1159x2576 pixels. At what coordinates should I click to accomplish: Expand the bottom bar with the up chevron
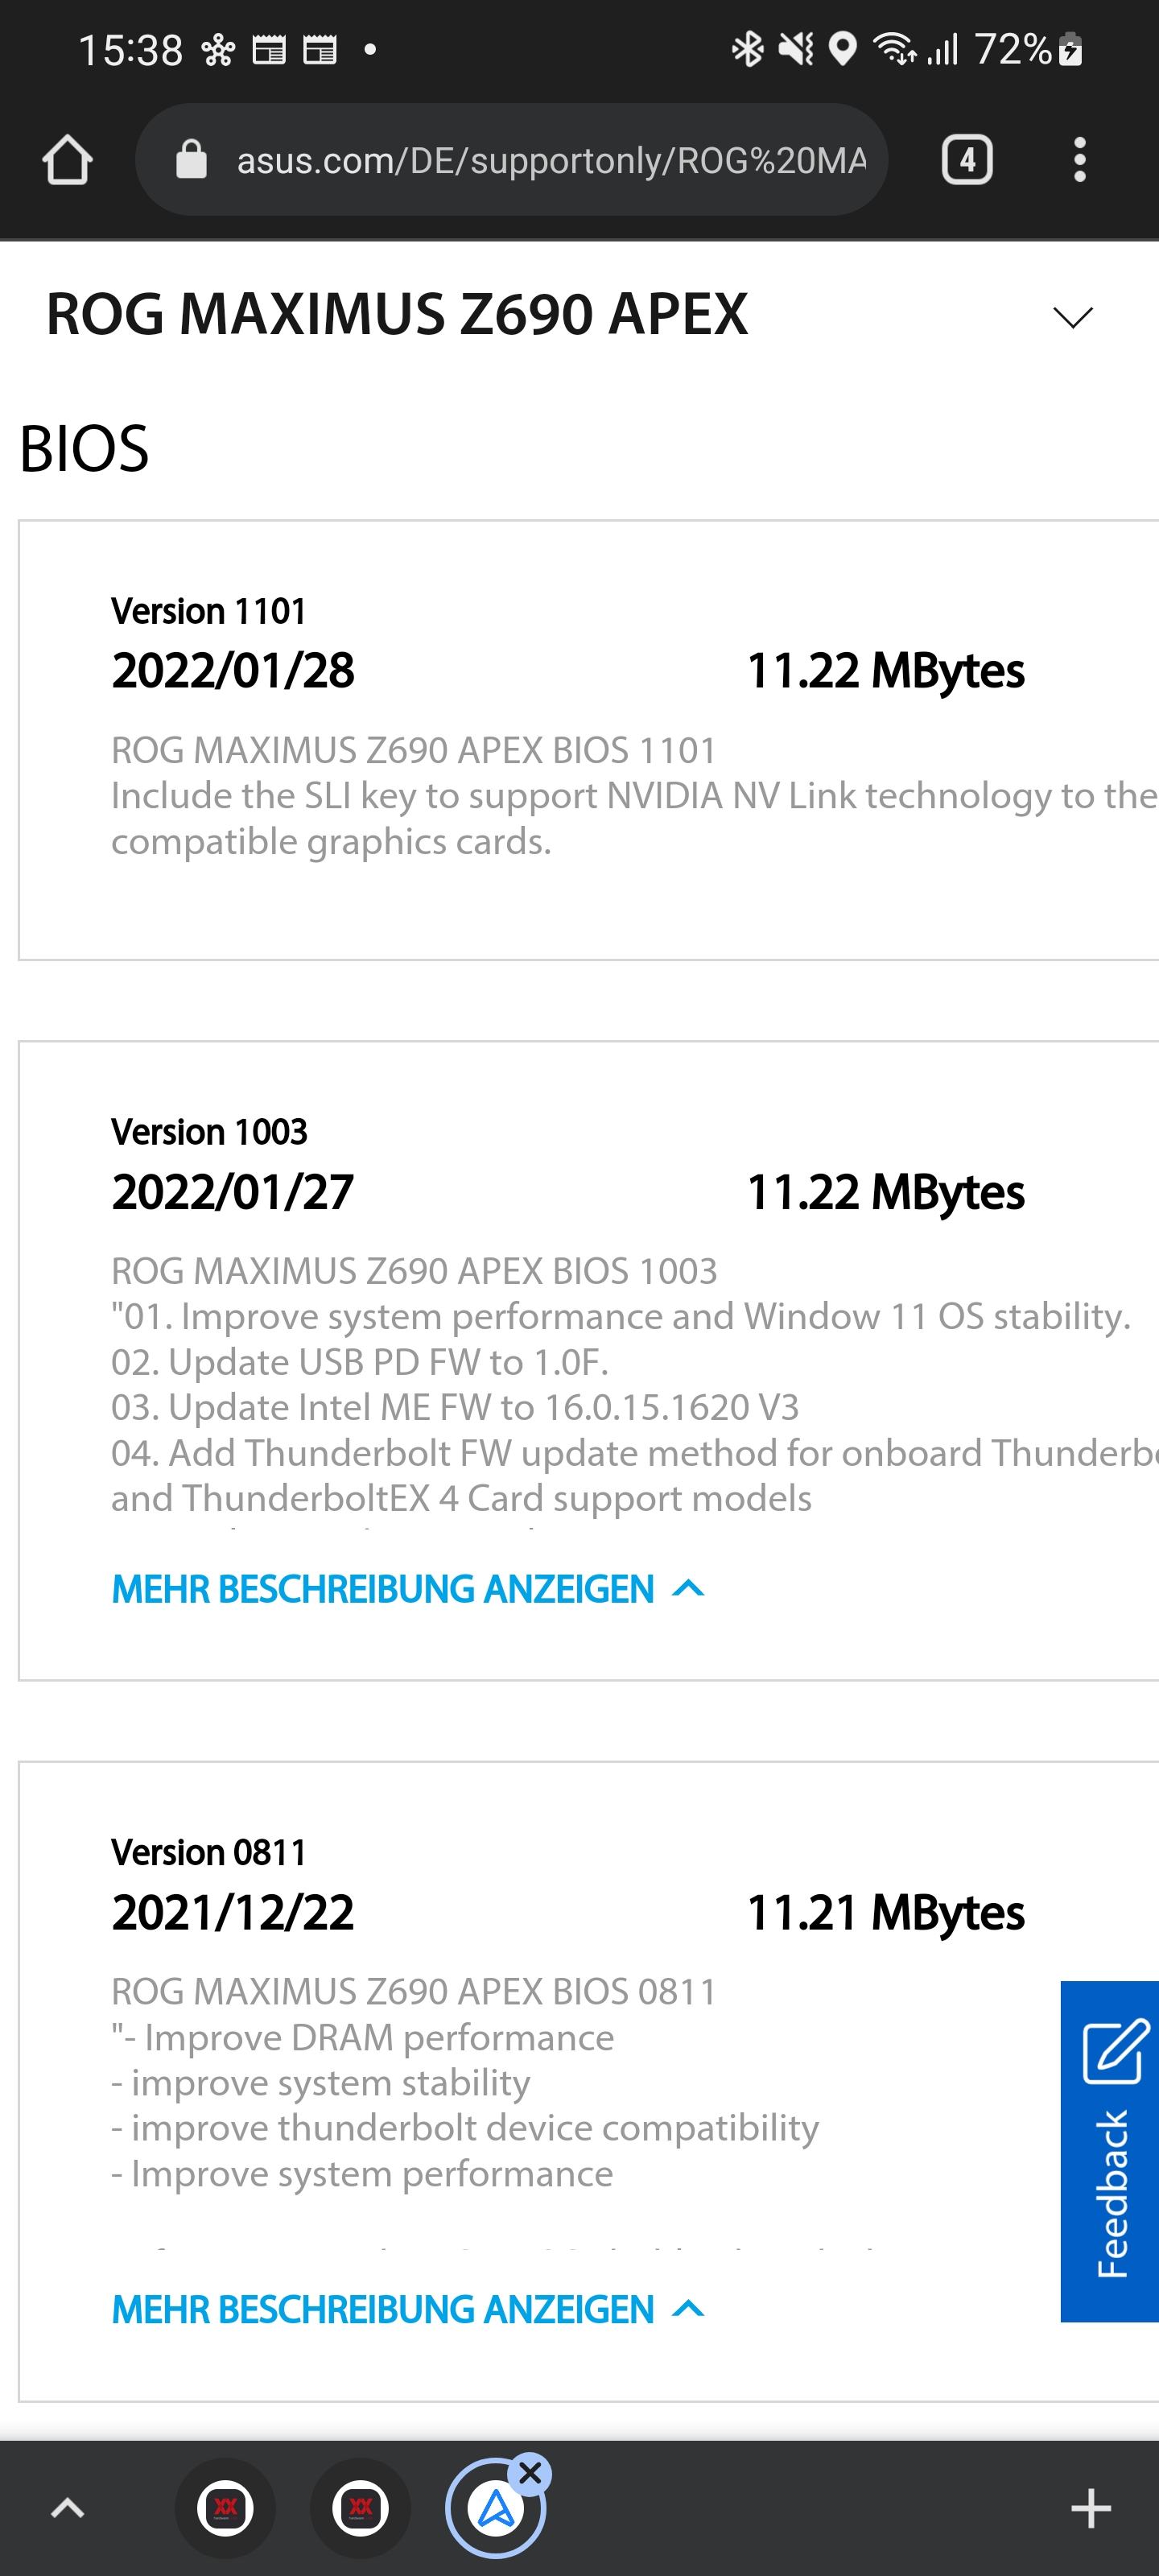[x=68, y=2508]
